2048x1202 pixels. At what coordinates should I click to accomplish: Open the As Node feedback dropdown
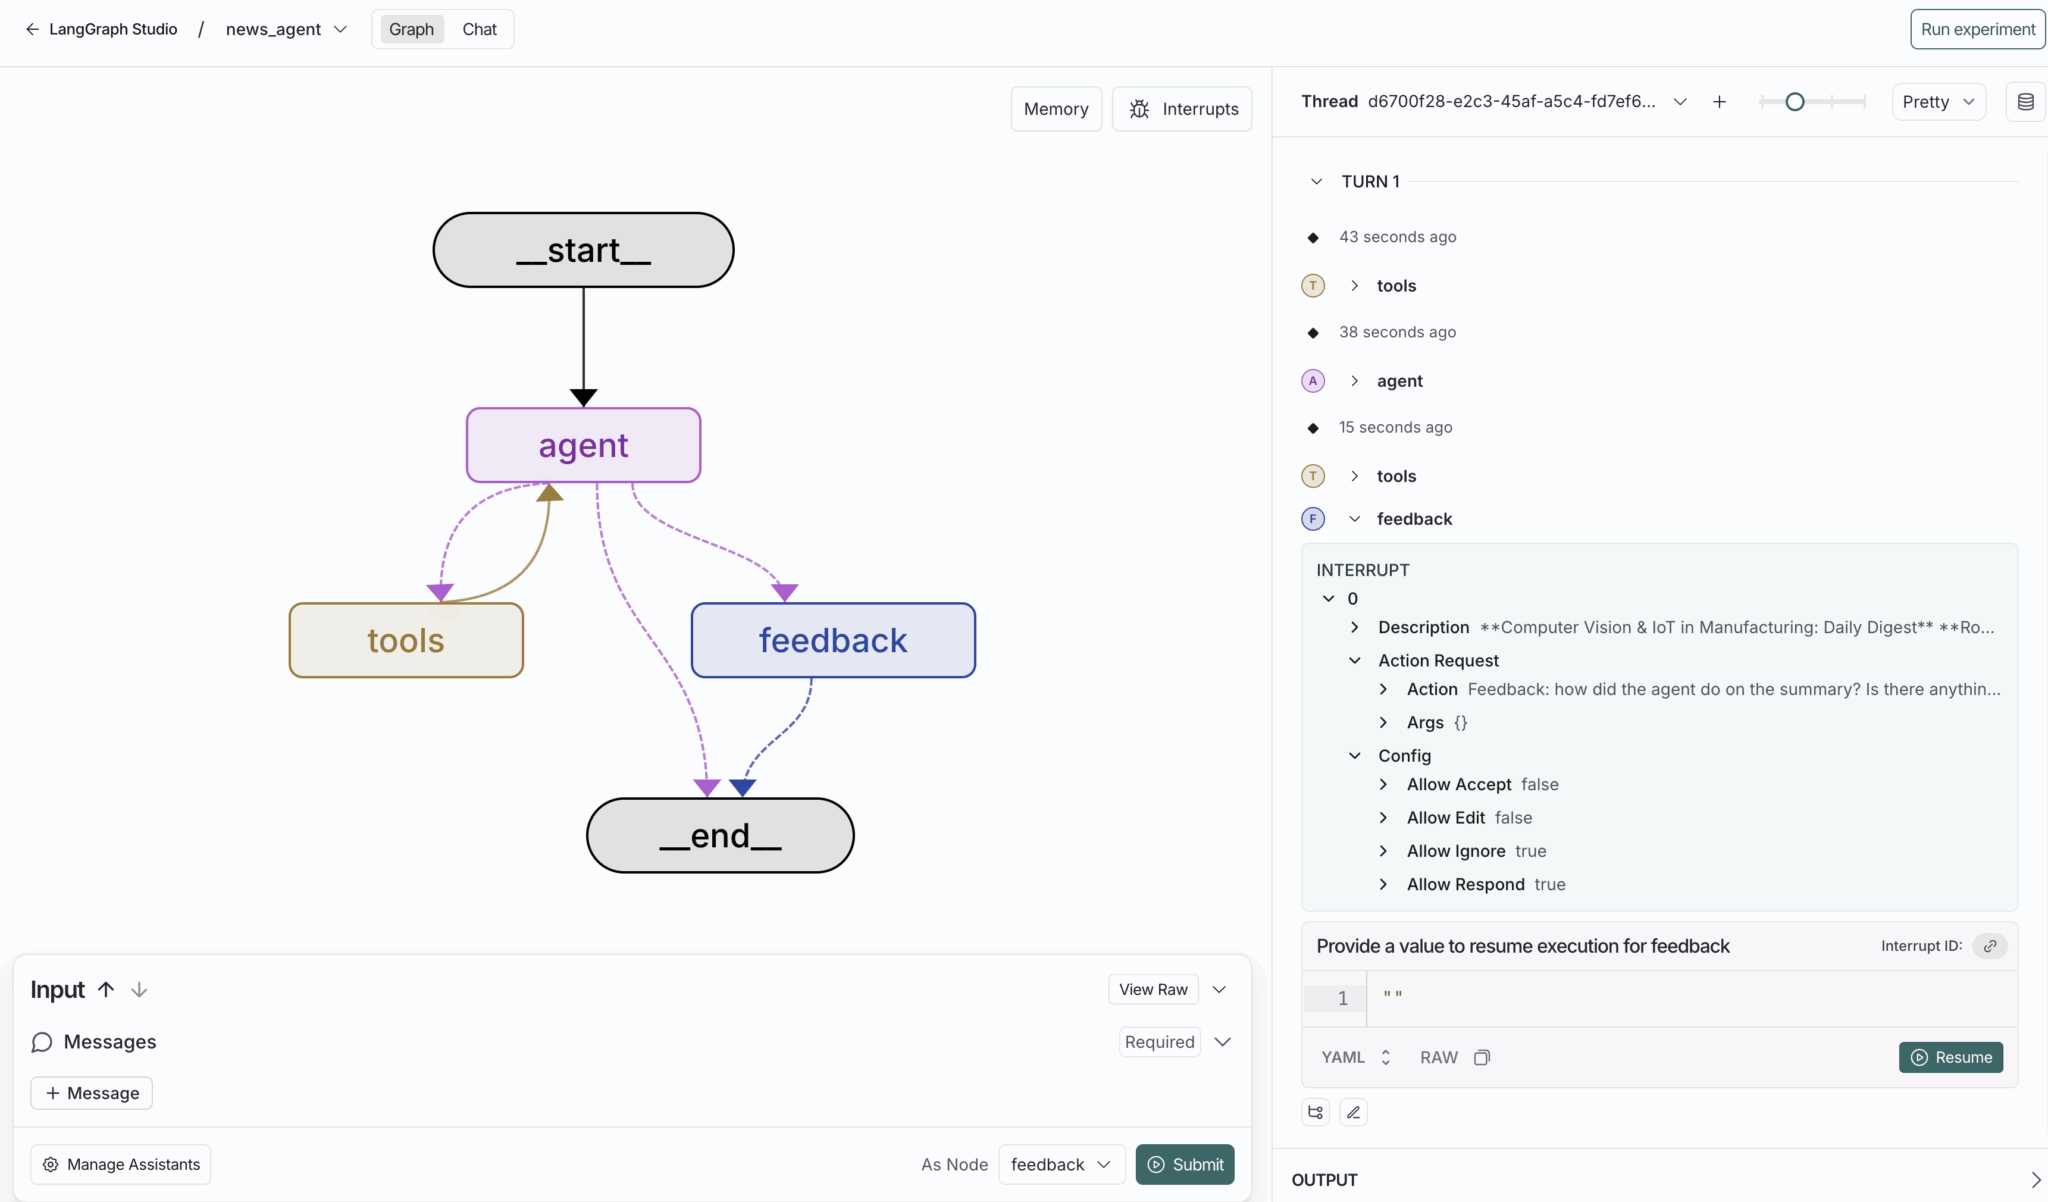(x=1060, y=1164)
